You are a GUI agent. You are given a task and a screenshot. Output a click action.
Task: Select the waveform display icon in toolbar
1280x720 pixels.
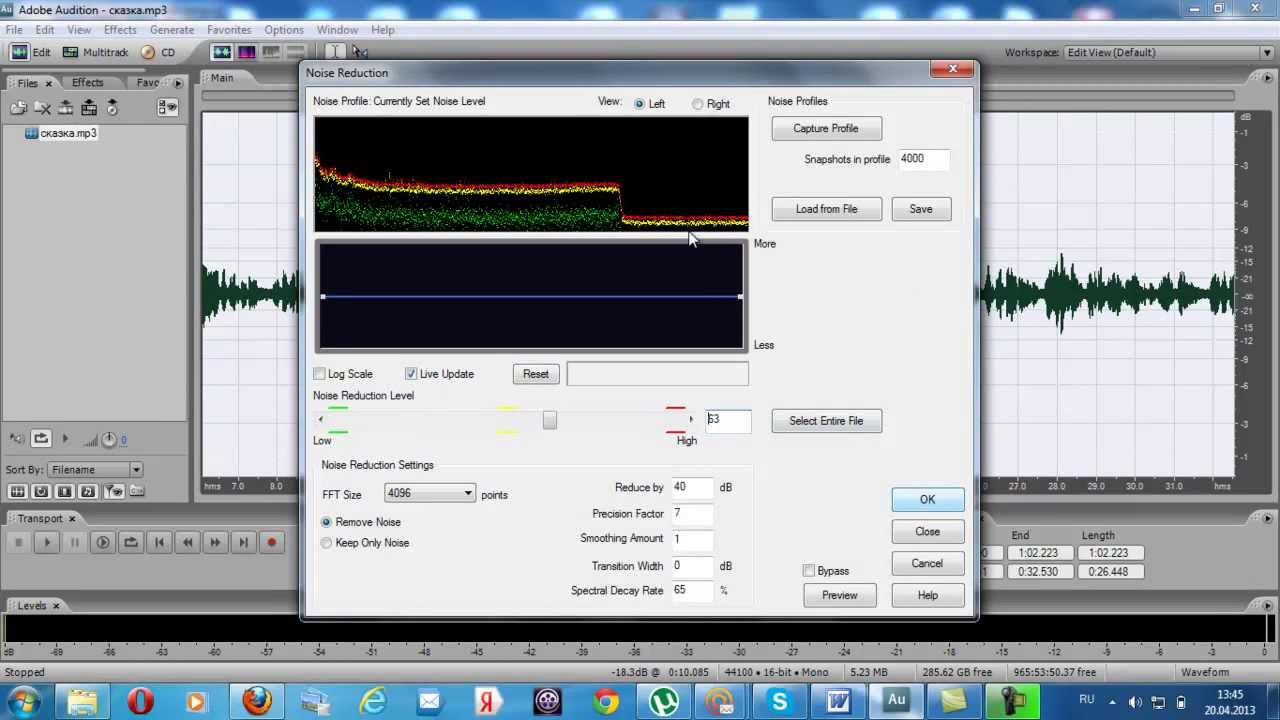[x=222, y=52]
